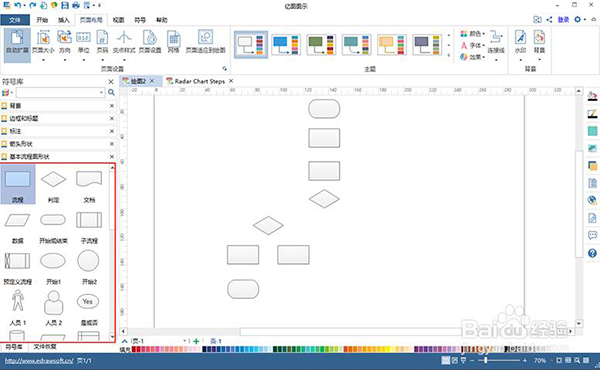Pick the red swatch in the color bar
The width and height of the screenshot is (600, 370).
(135, 349)
